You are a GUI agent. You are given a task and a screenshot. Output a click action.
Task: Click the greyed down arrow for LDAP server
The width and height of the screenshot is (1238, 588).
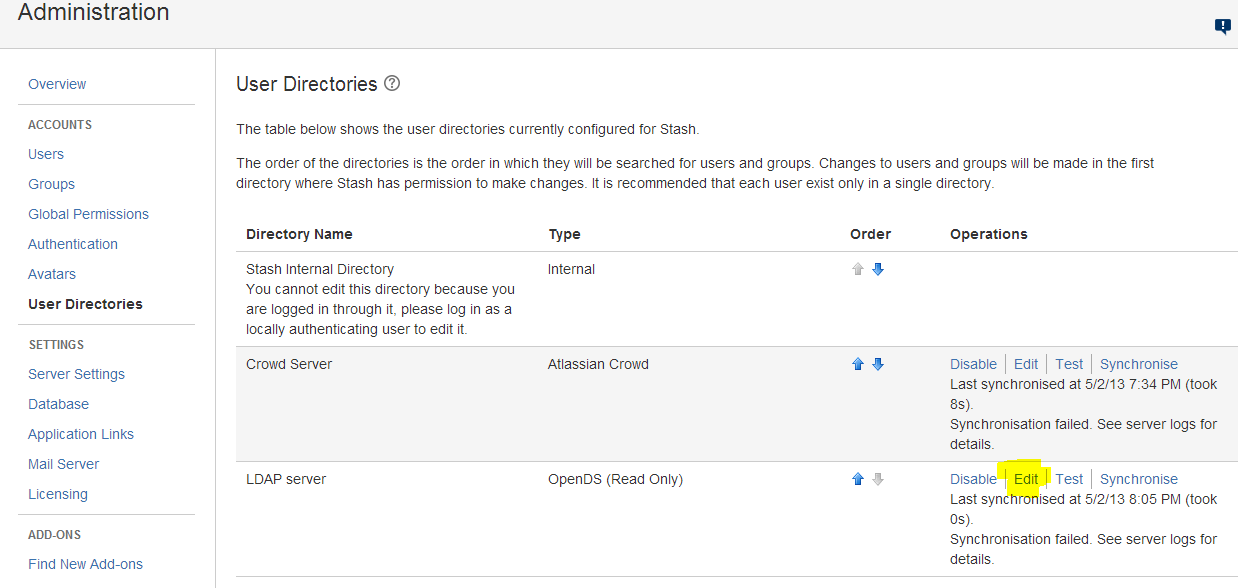878,479
